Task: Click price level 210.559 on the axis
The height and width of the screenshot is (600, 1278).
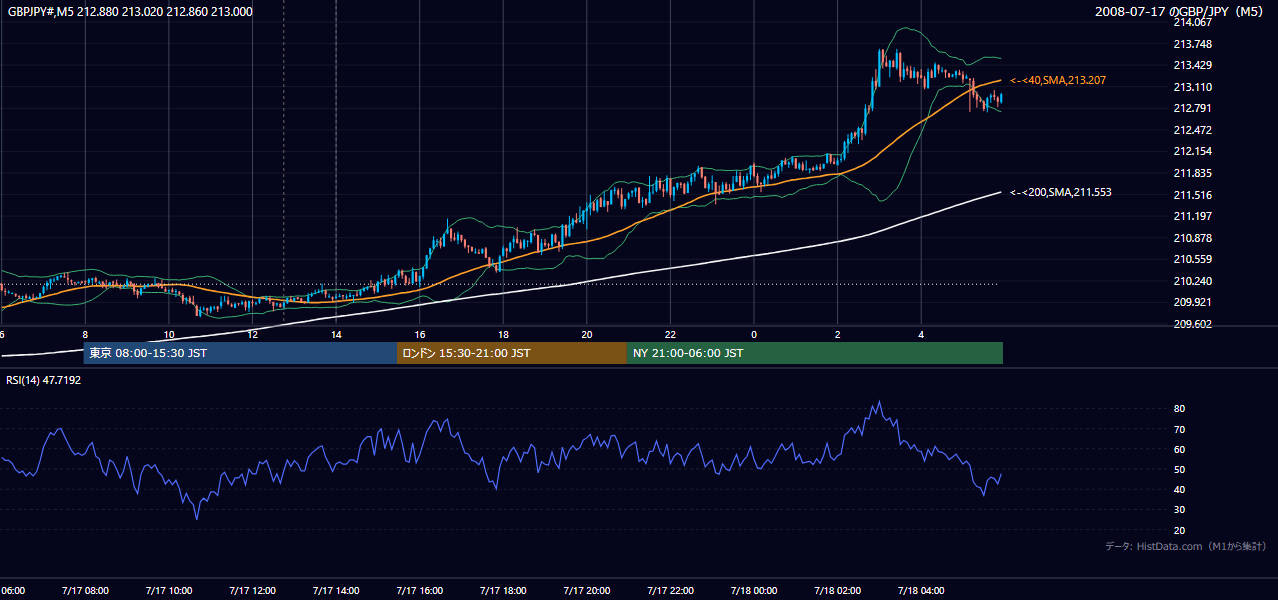Action: point(1191,259)
